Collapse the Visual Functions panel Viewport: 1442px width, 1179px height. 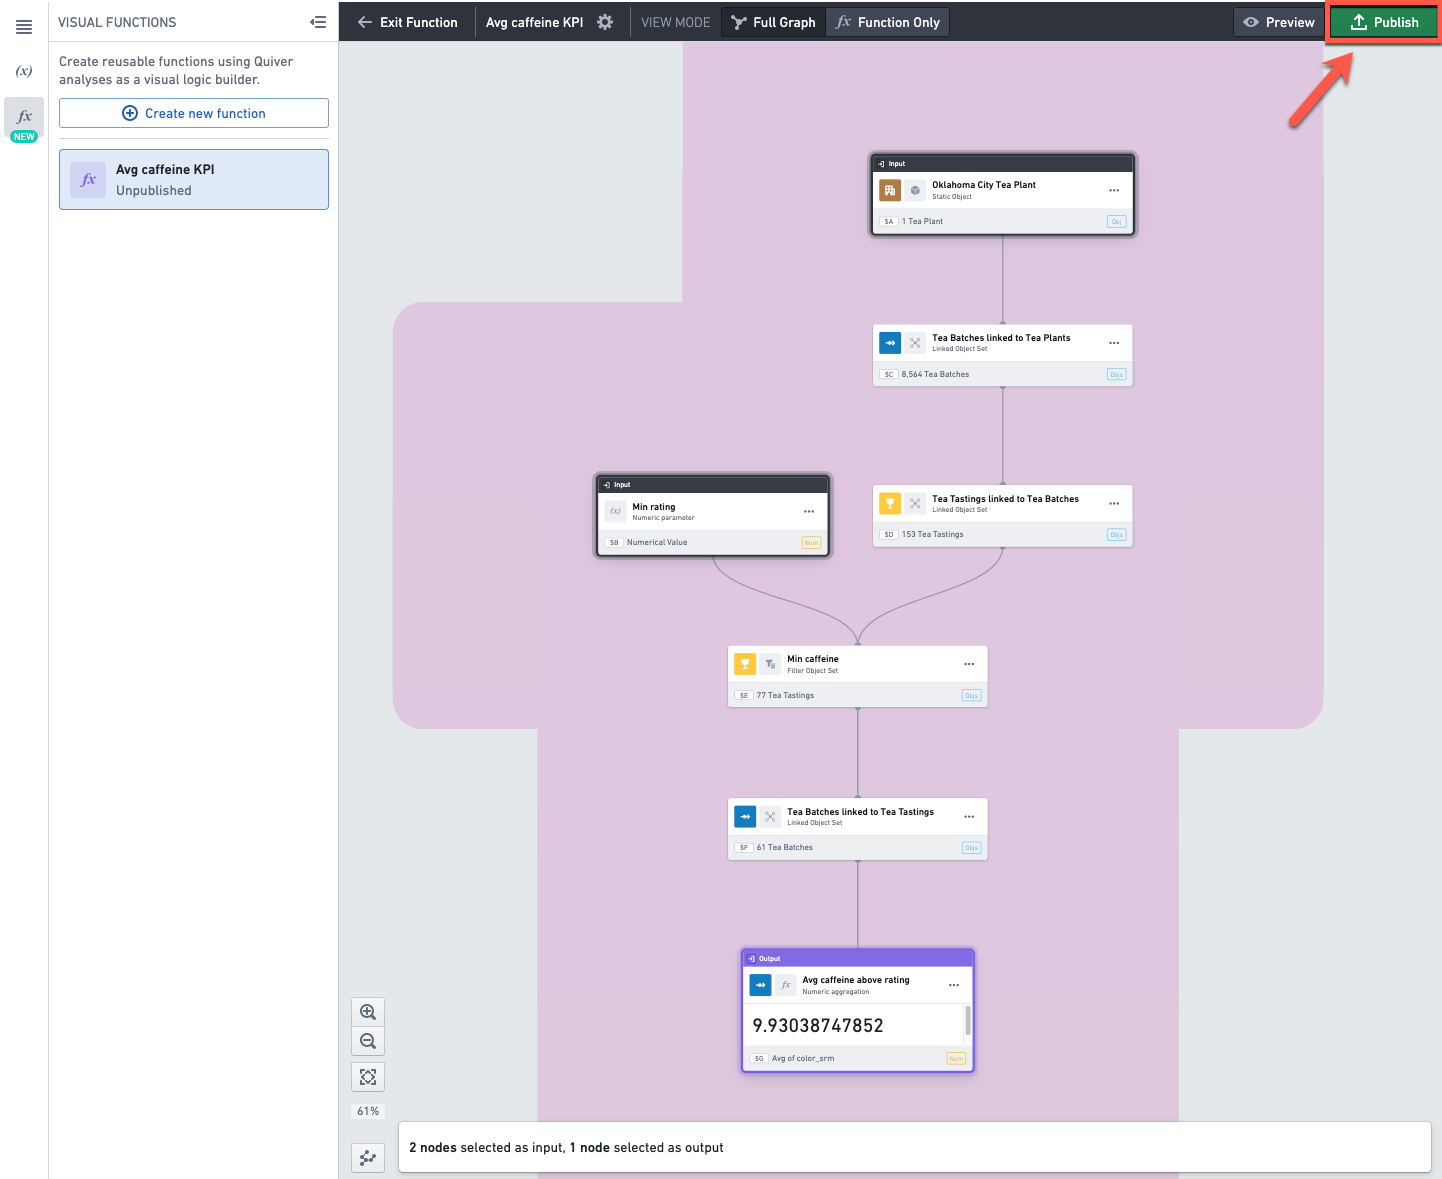318,22
